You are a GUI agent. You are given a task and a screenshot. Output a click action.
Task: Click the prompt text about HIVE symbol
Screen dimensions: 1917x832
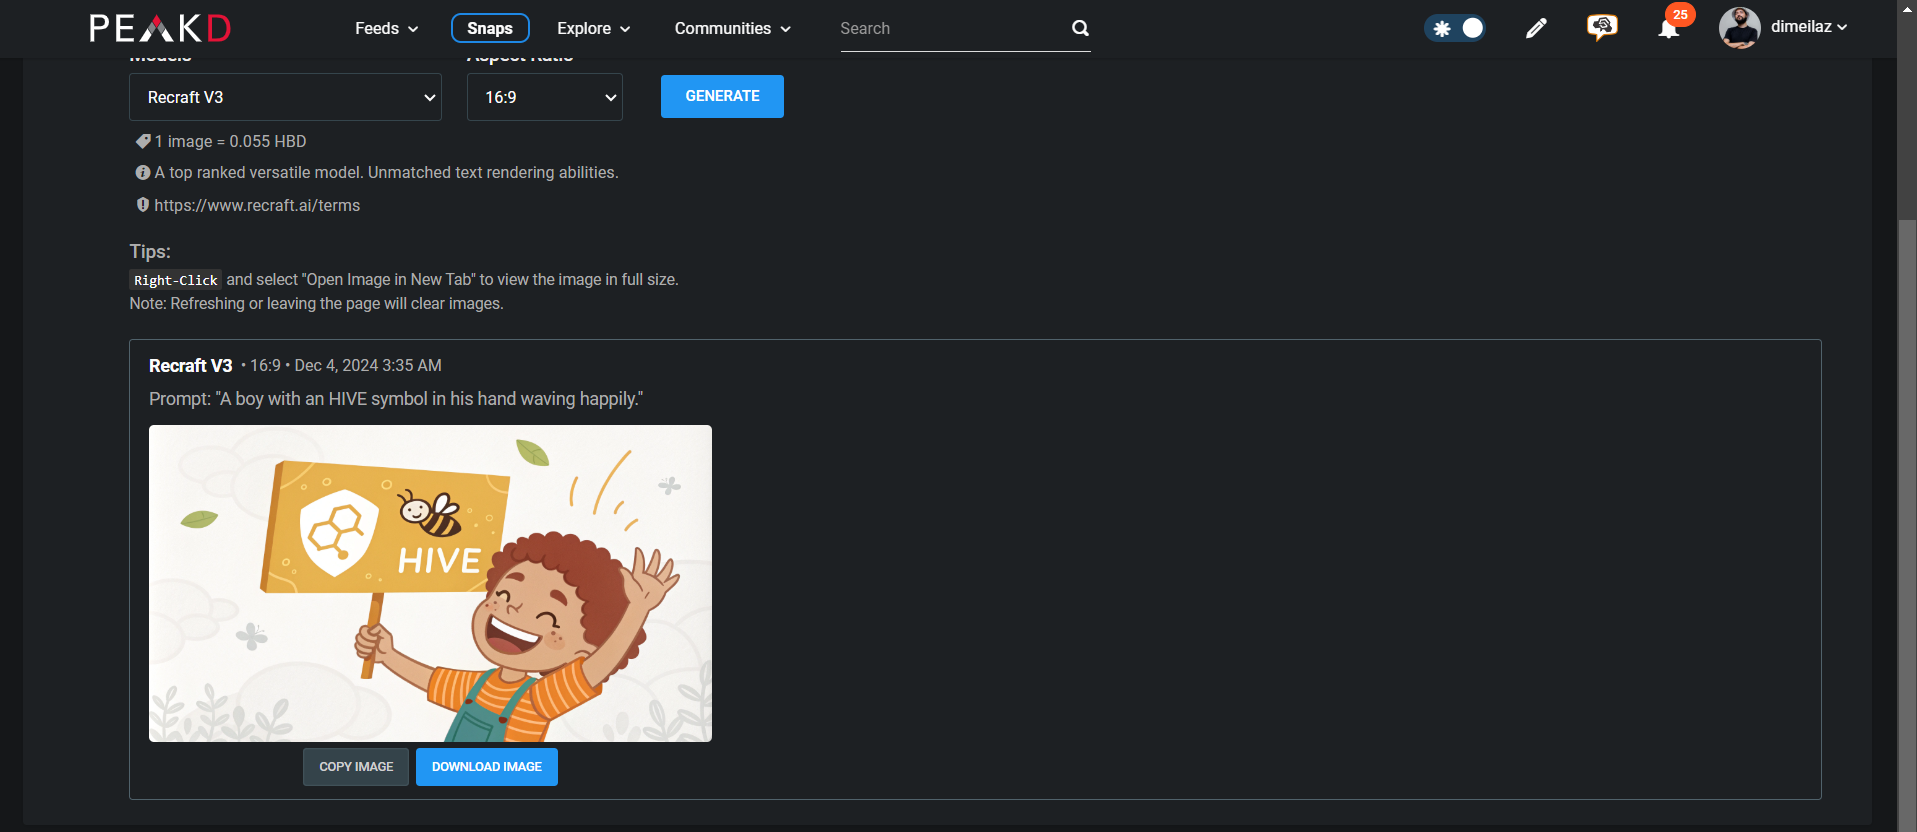pyautogui.click(x=396, y=399)
